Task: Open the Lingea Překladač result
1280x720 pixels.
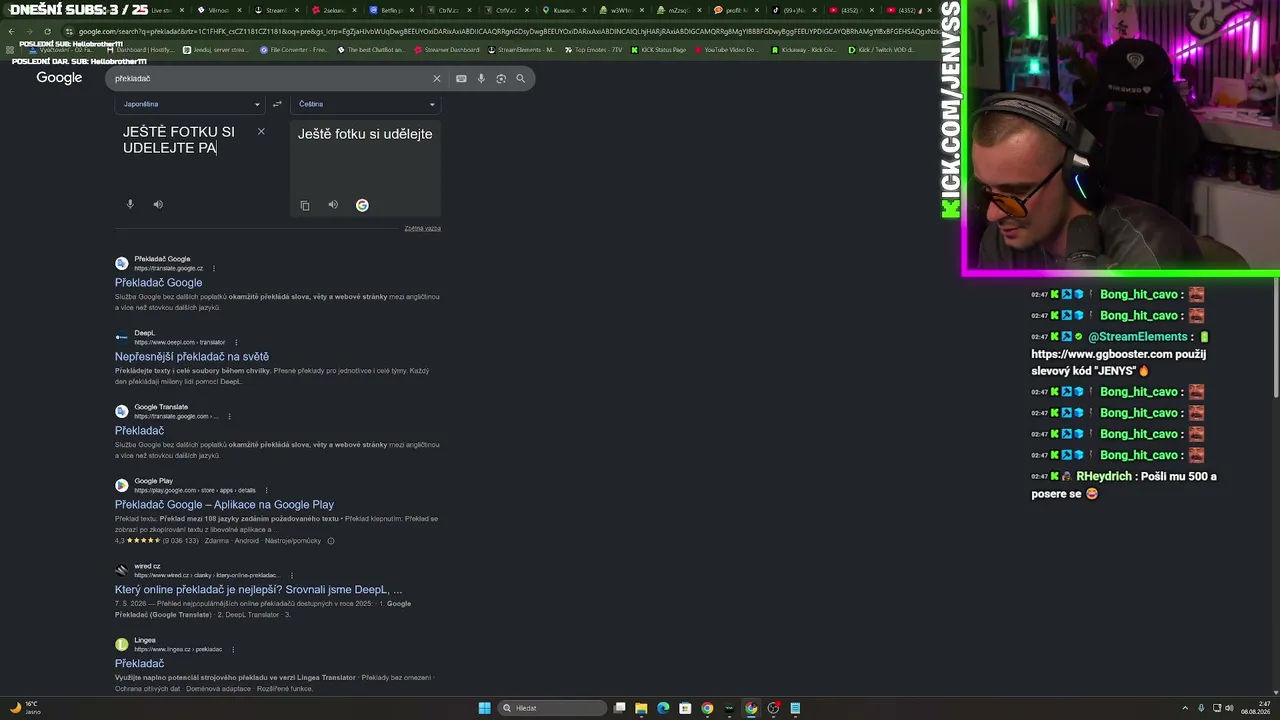Action: click(139, 664)
